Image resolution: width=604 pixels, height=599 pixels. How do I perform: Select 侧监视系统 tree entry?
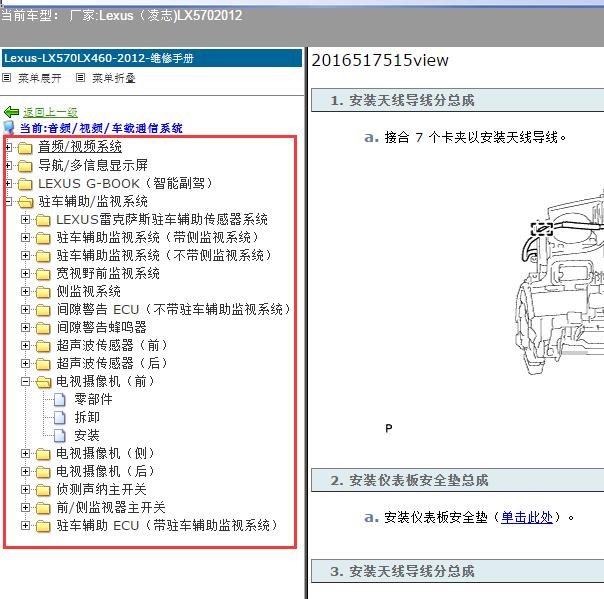coord(89,292)
